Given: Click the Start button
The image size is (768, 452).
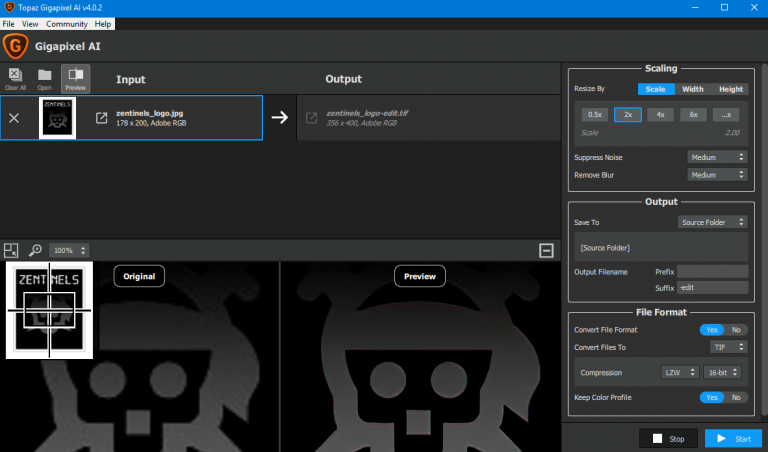Looking at the screenshot, I should click(x=733, y=439).
